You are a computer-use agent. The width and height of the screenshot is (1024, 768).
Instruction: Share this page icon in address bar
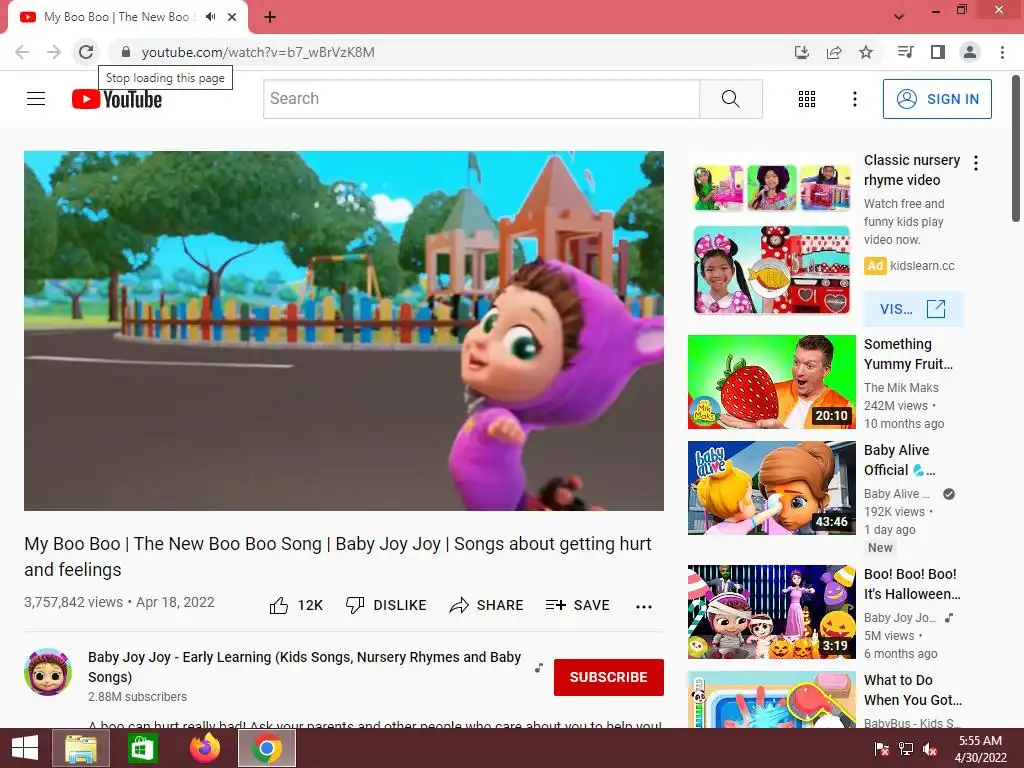[834, 52]
